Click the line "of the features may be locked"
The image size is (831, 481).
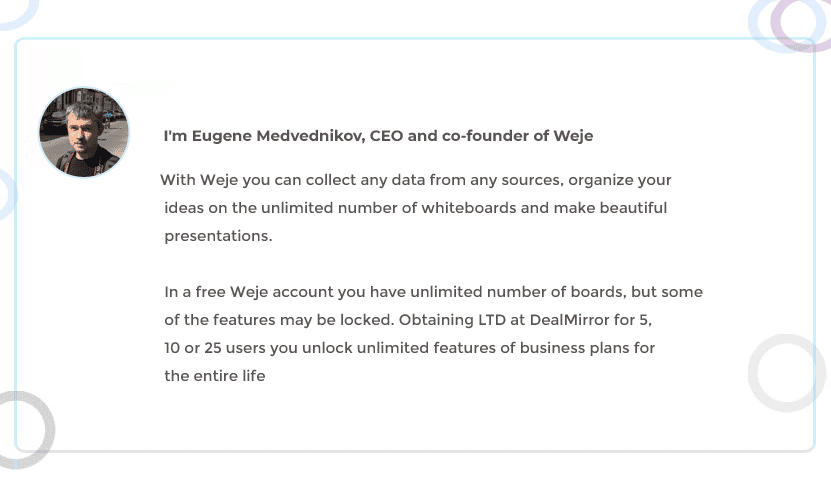(408, 320)
